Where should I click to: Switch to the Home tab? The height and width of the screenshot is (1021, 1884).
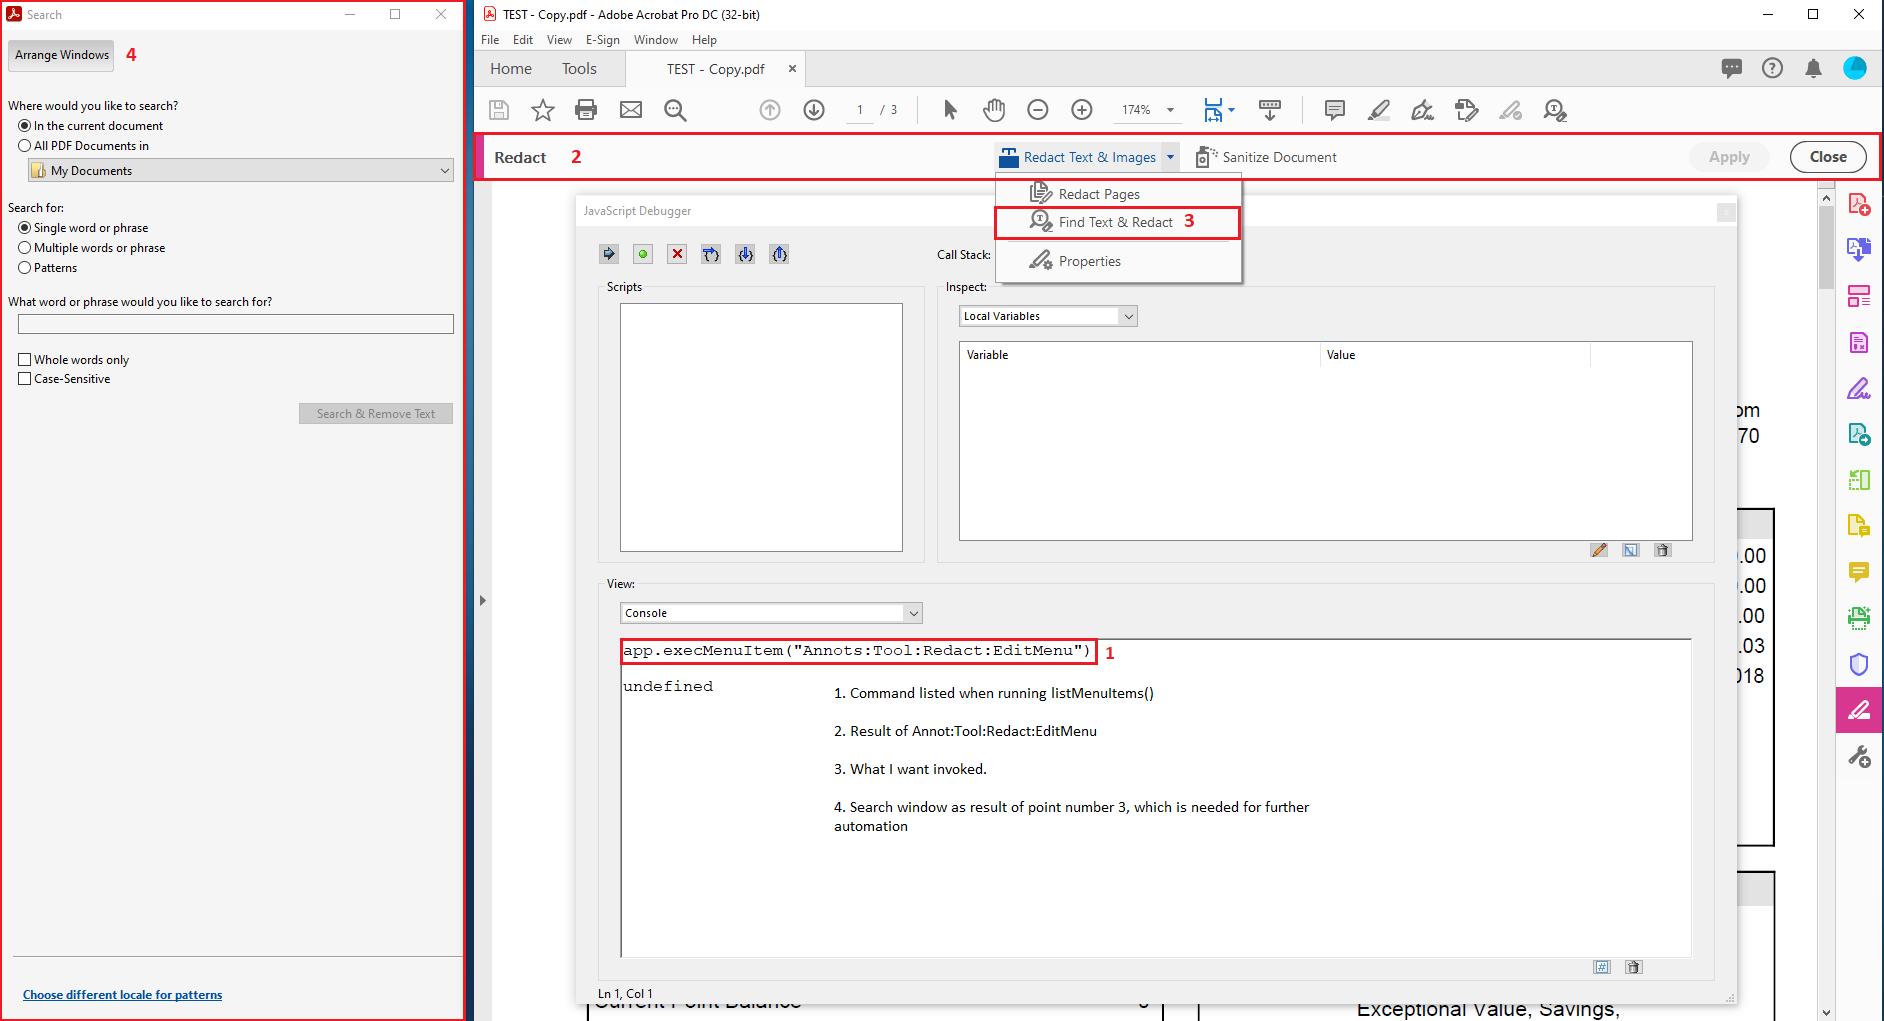(511, 69)
